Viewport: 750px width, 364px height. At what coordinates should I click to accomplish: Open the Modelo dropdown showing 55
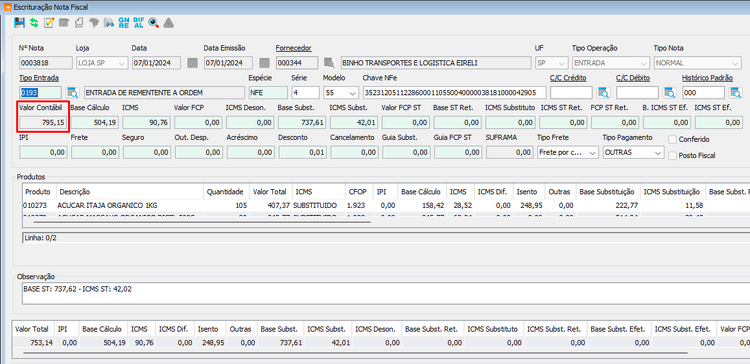click(x=341, y=92)
